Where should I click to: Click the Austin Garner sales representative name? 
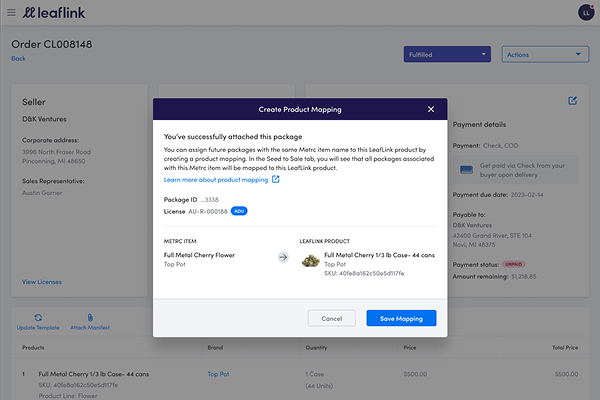click(42, 193)
